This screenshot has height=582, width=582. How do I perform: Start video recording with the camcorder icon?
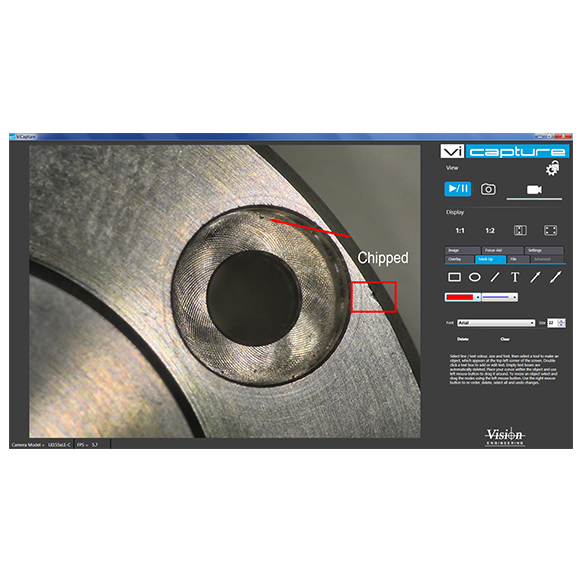tap(534, 190)
